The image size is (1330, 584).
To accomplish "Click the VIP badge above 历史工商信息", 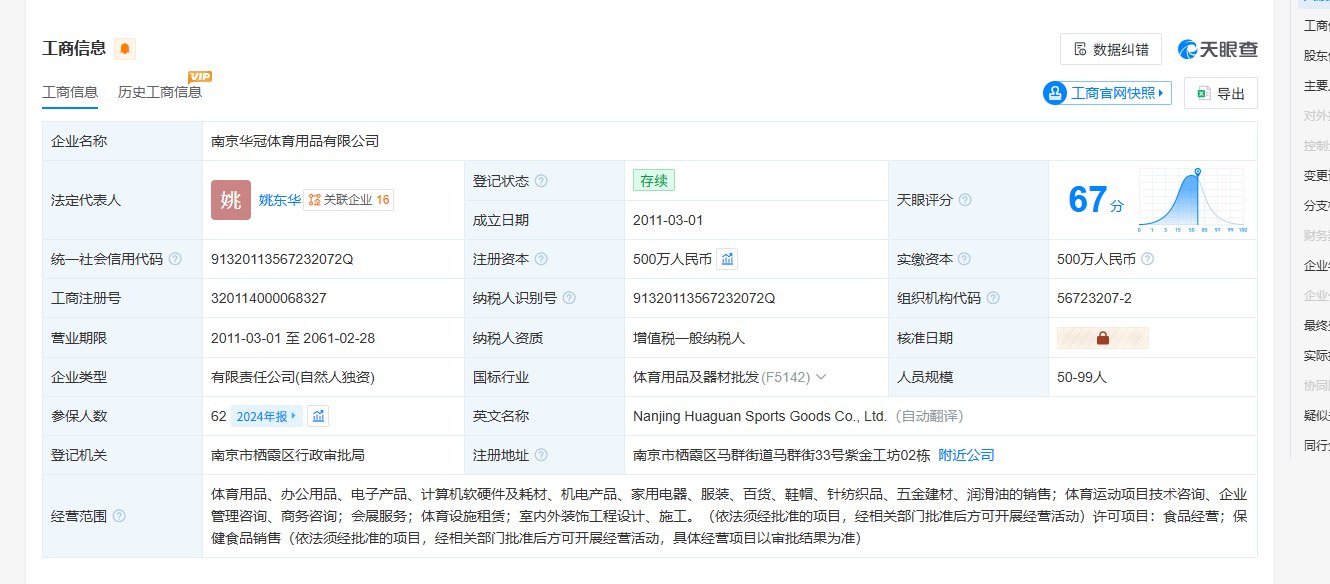I will coord(200,76).
